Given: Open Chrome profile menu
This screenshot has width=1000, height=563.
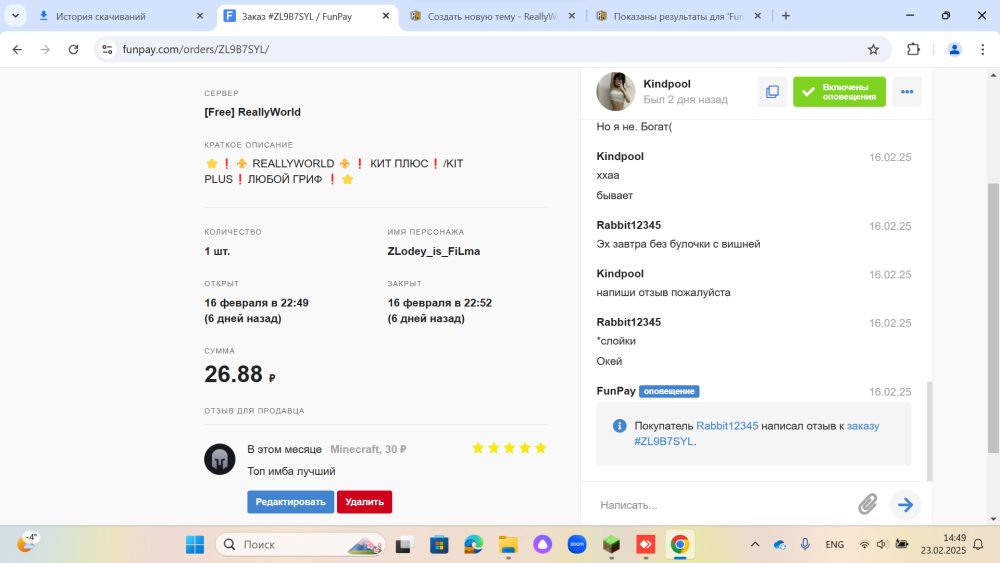Looking at the screenshot, I should 954,49.
